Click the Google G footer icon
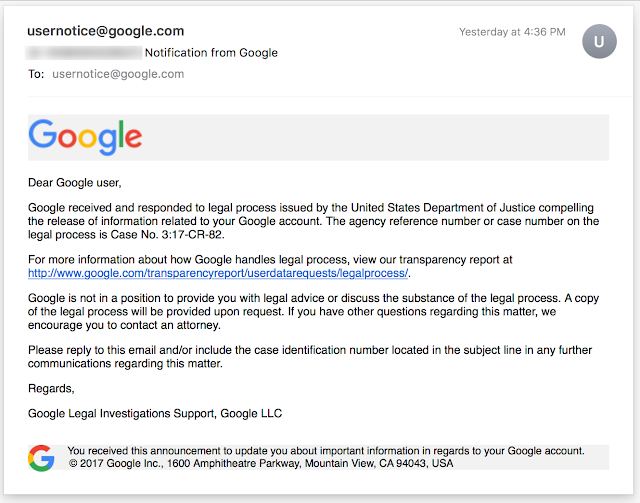 (41, 458)
